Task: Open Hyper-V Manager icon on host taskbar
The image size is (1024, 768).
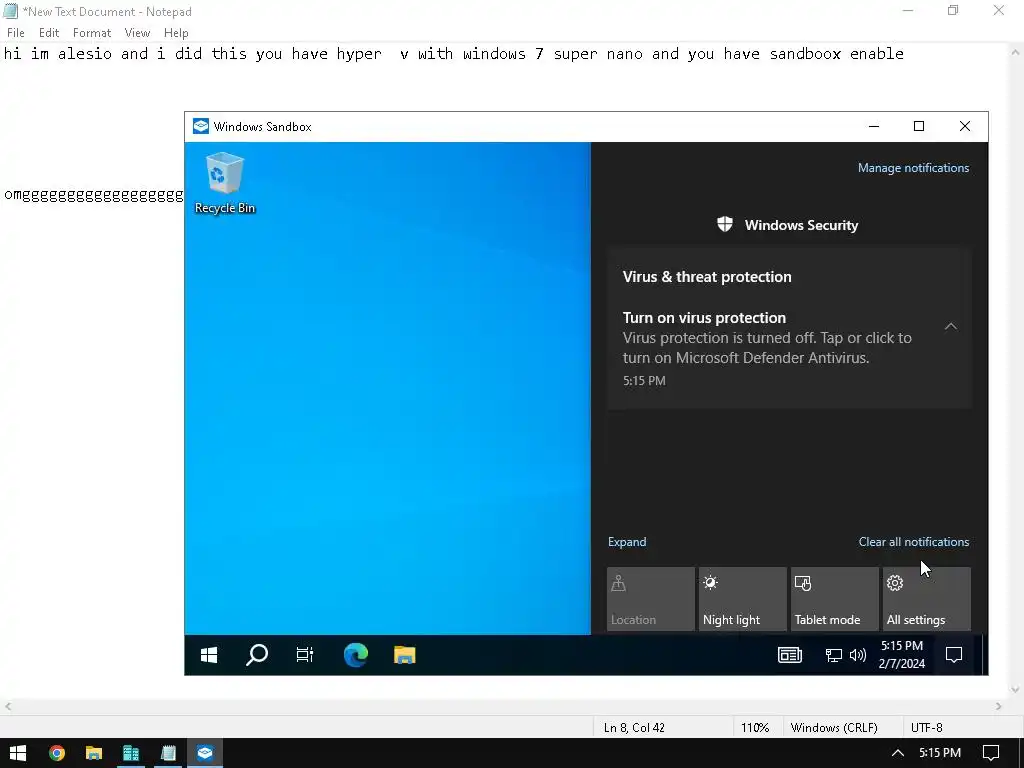Action: pyautogui.click(x=131, y=753)
